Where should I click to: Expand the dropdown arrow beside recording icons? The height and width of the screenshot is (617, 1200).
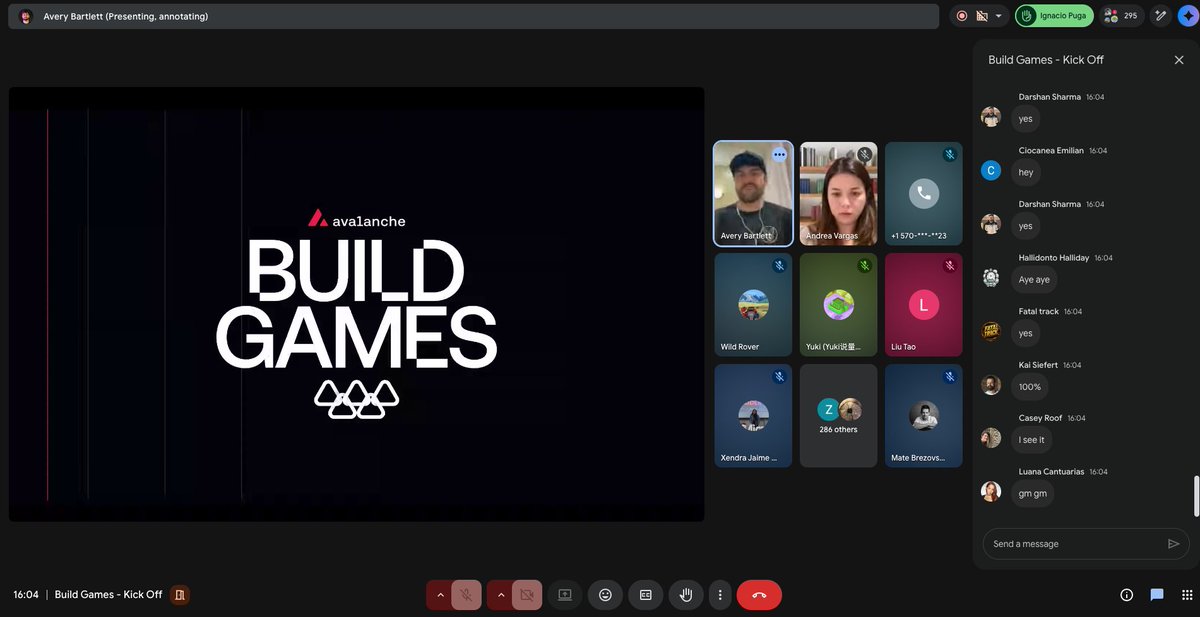pos(998,16)
